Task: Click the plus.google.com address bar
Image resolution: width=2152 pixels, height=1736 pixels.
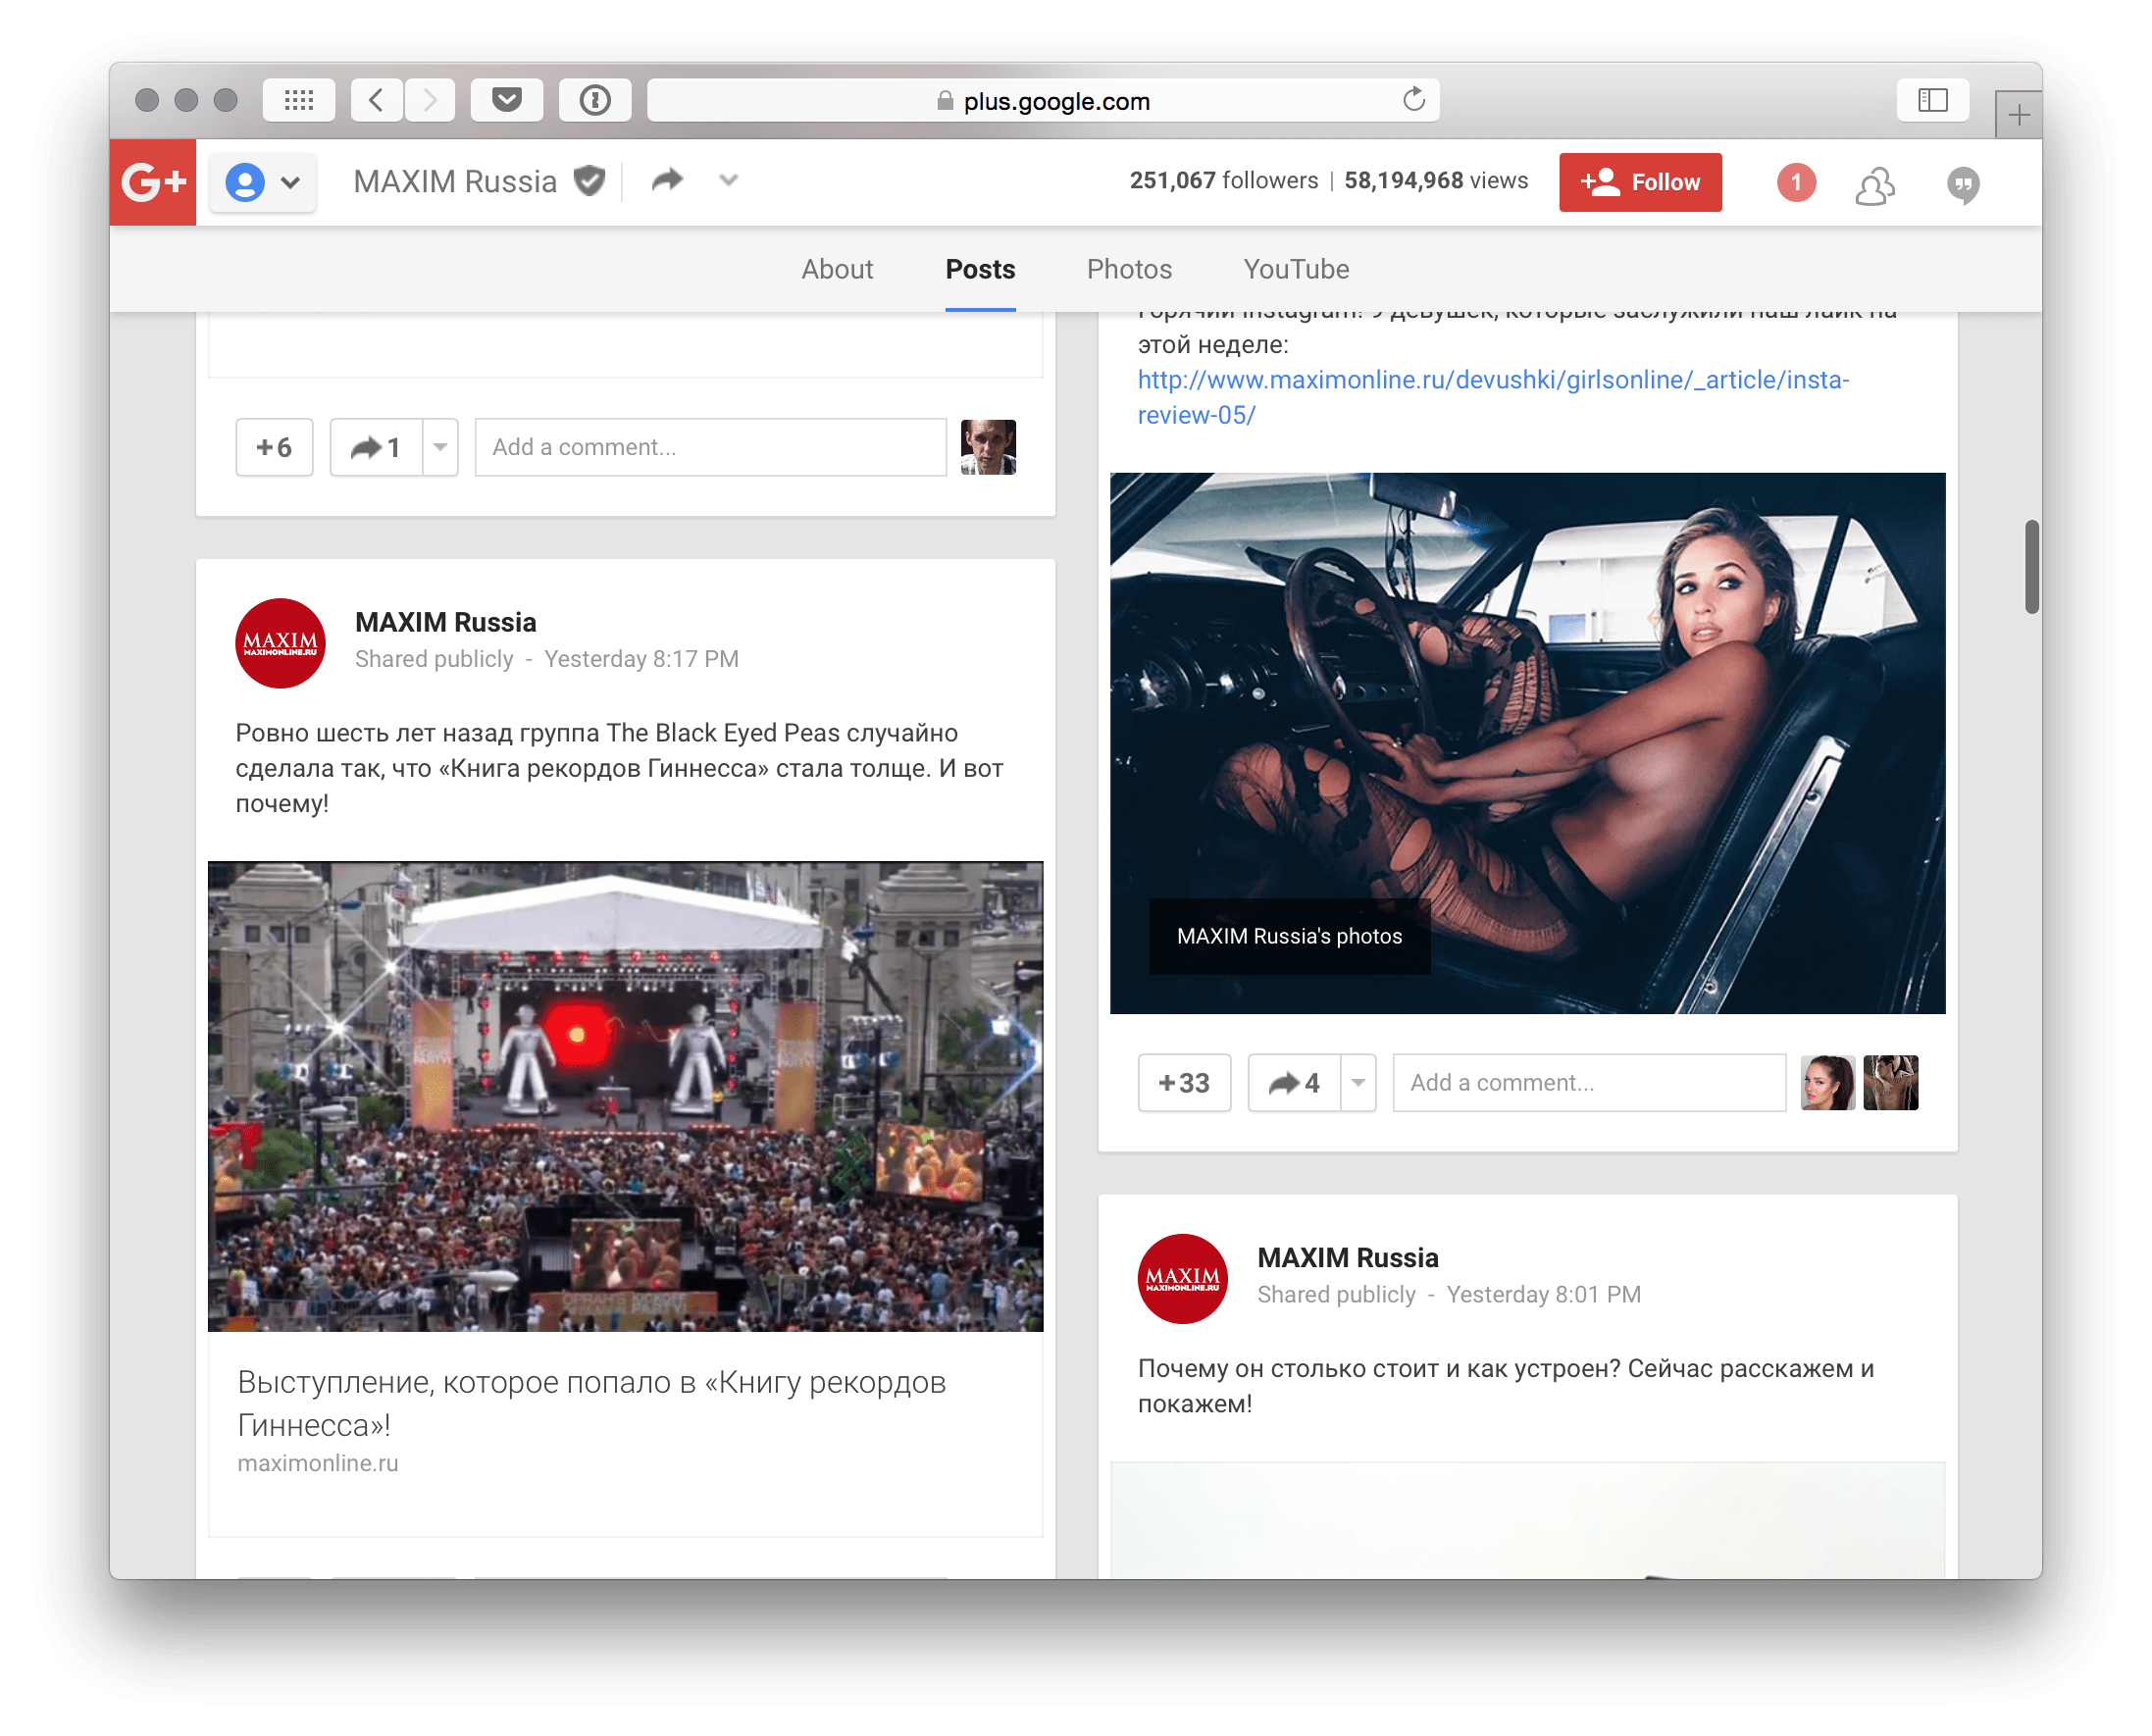Action: [x=1043, y=100]
